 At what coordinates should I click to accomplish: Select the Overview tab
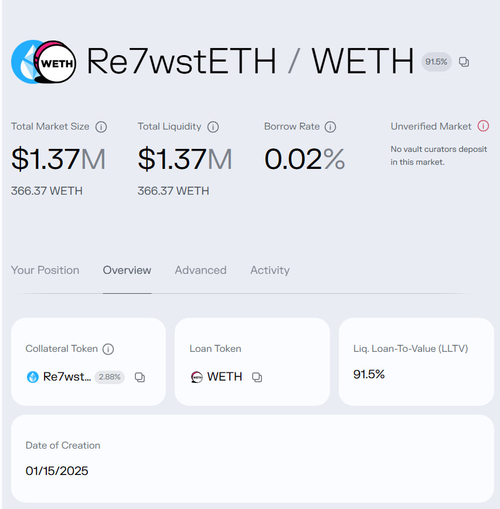(x=127, y=270)
